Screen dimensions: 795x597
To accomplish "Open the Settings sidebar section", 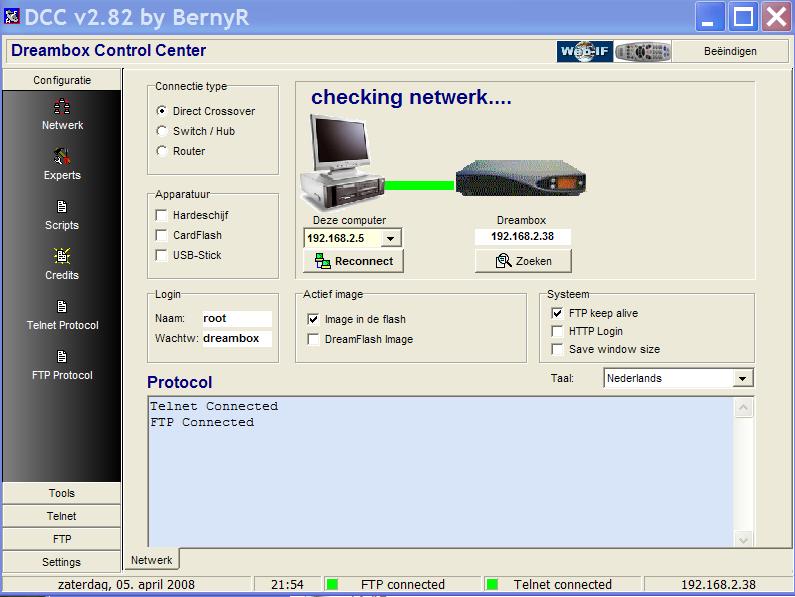I will (62, 562).
